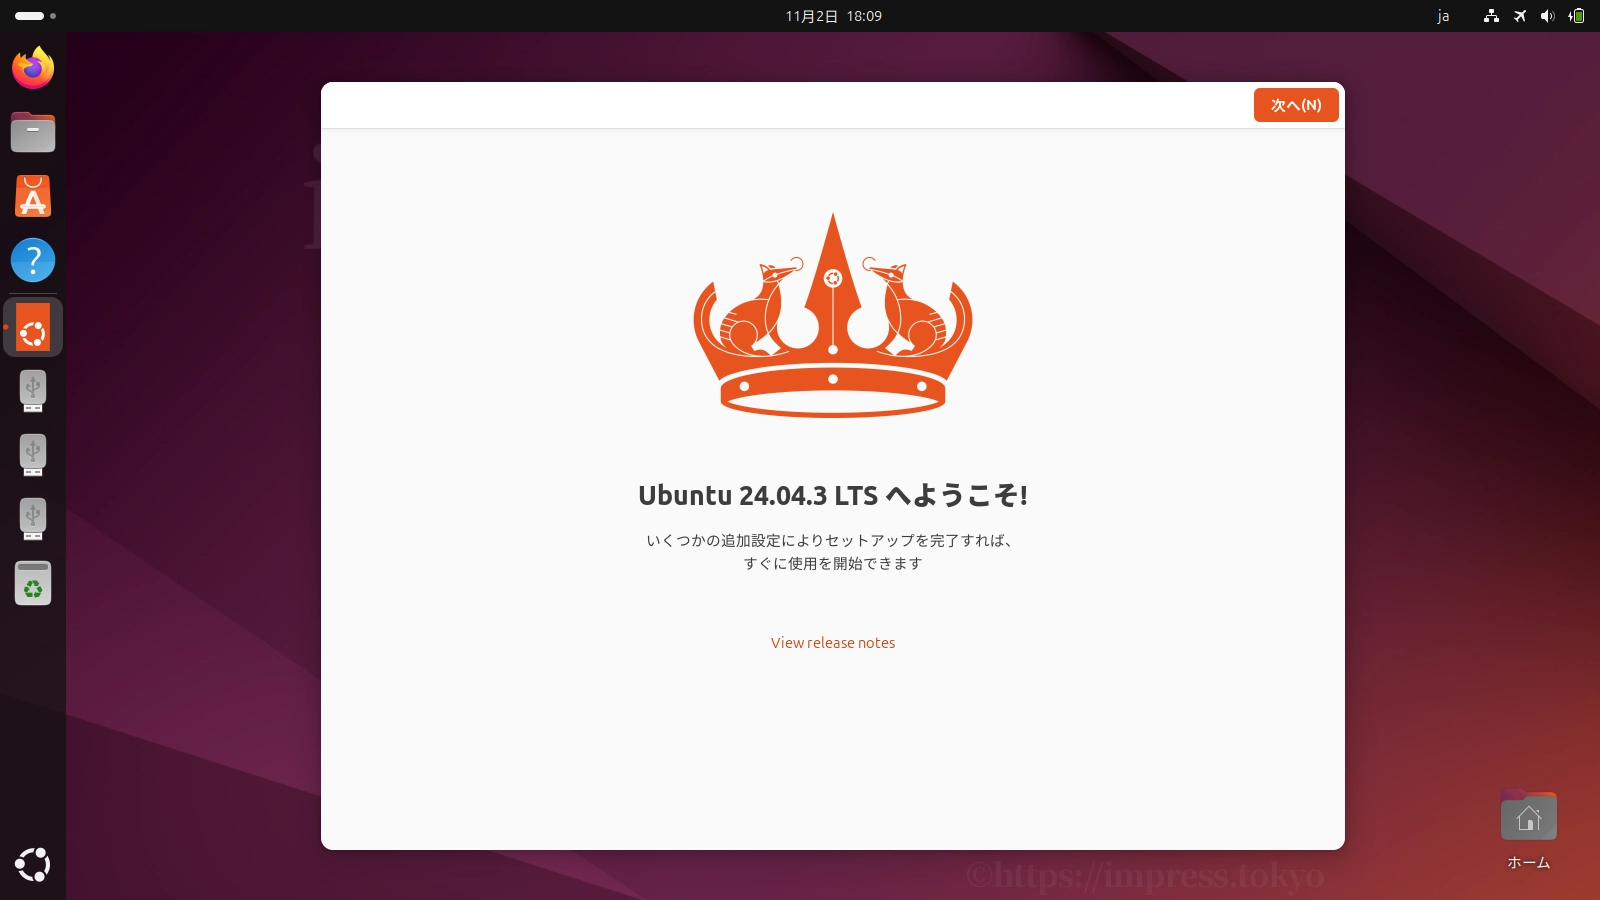Click the 次へ(N) button
The height and width of the screenshot is (900, 1600).
click(1296, 105)
